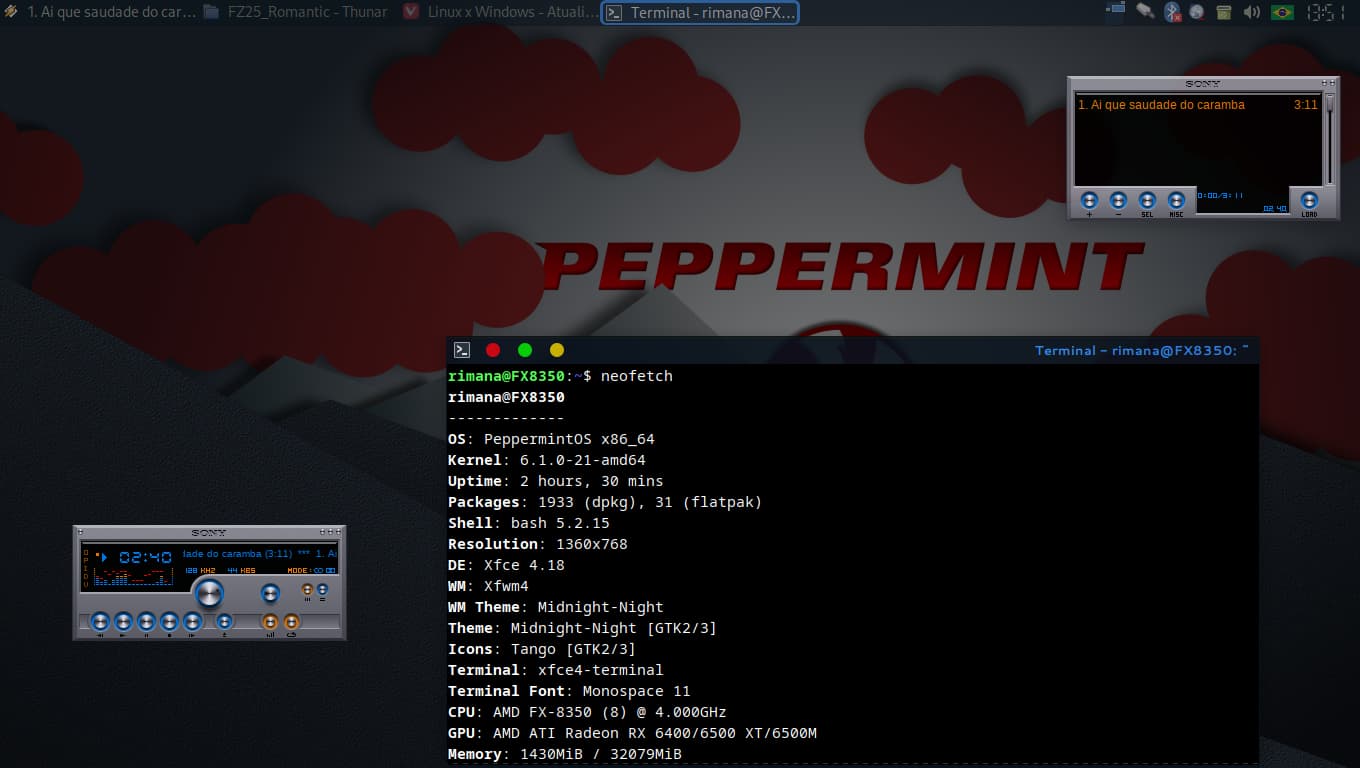1360x768 pixels.
Task: Open the Bluetooth tray icon
Action: tap(1173, 12)
